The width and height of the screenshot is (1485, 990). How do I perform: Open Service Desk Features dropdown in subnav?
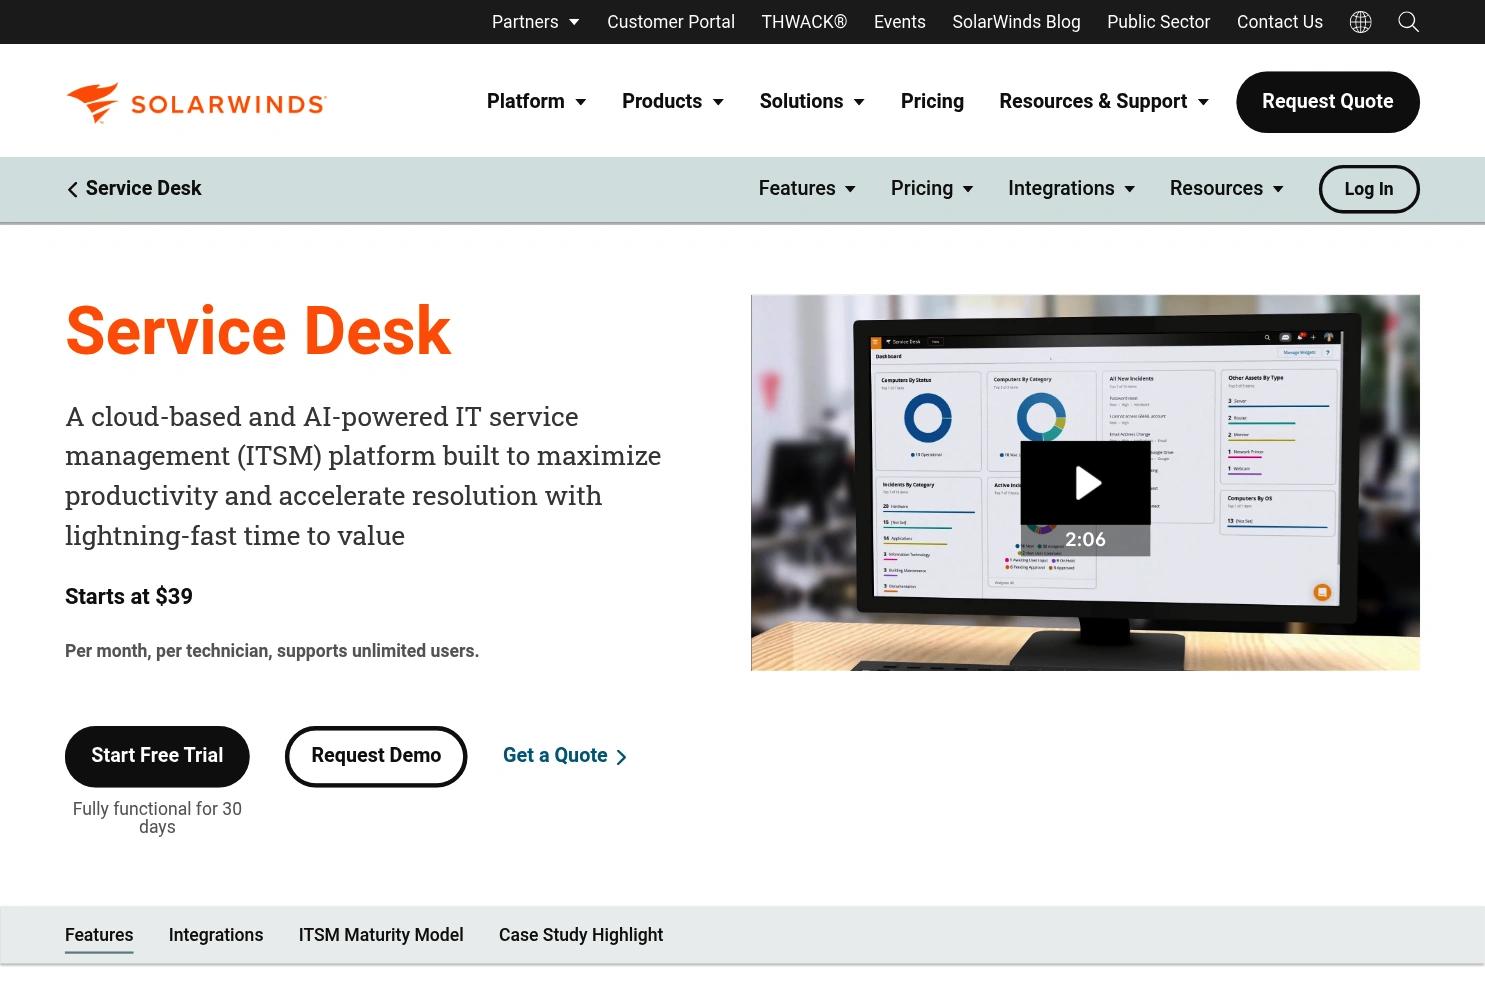click(x=807, y=188)
